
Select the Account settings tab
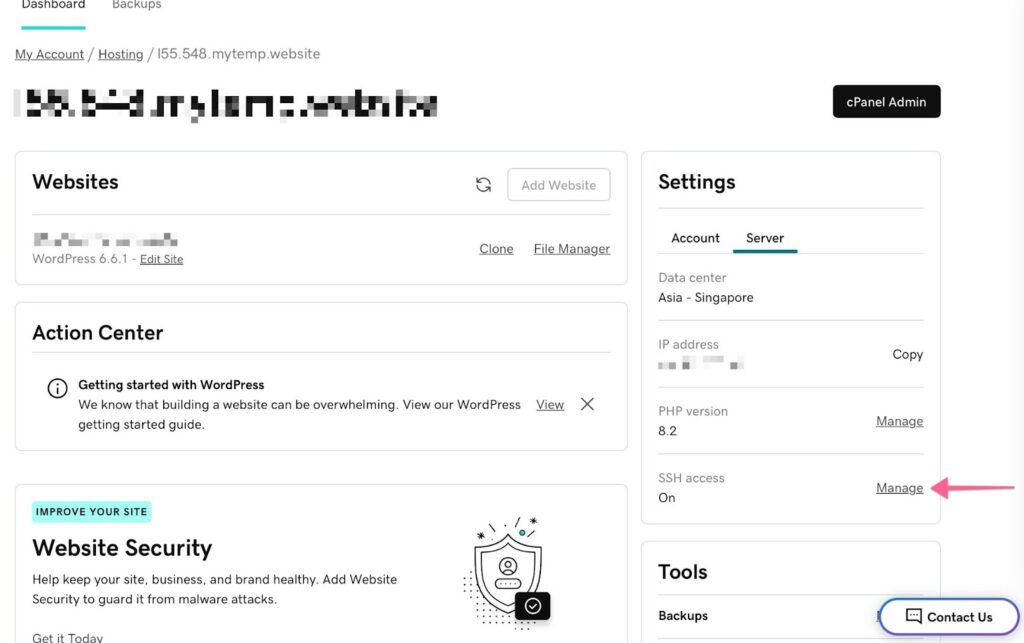point(695,238)
